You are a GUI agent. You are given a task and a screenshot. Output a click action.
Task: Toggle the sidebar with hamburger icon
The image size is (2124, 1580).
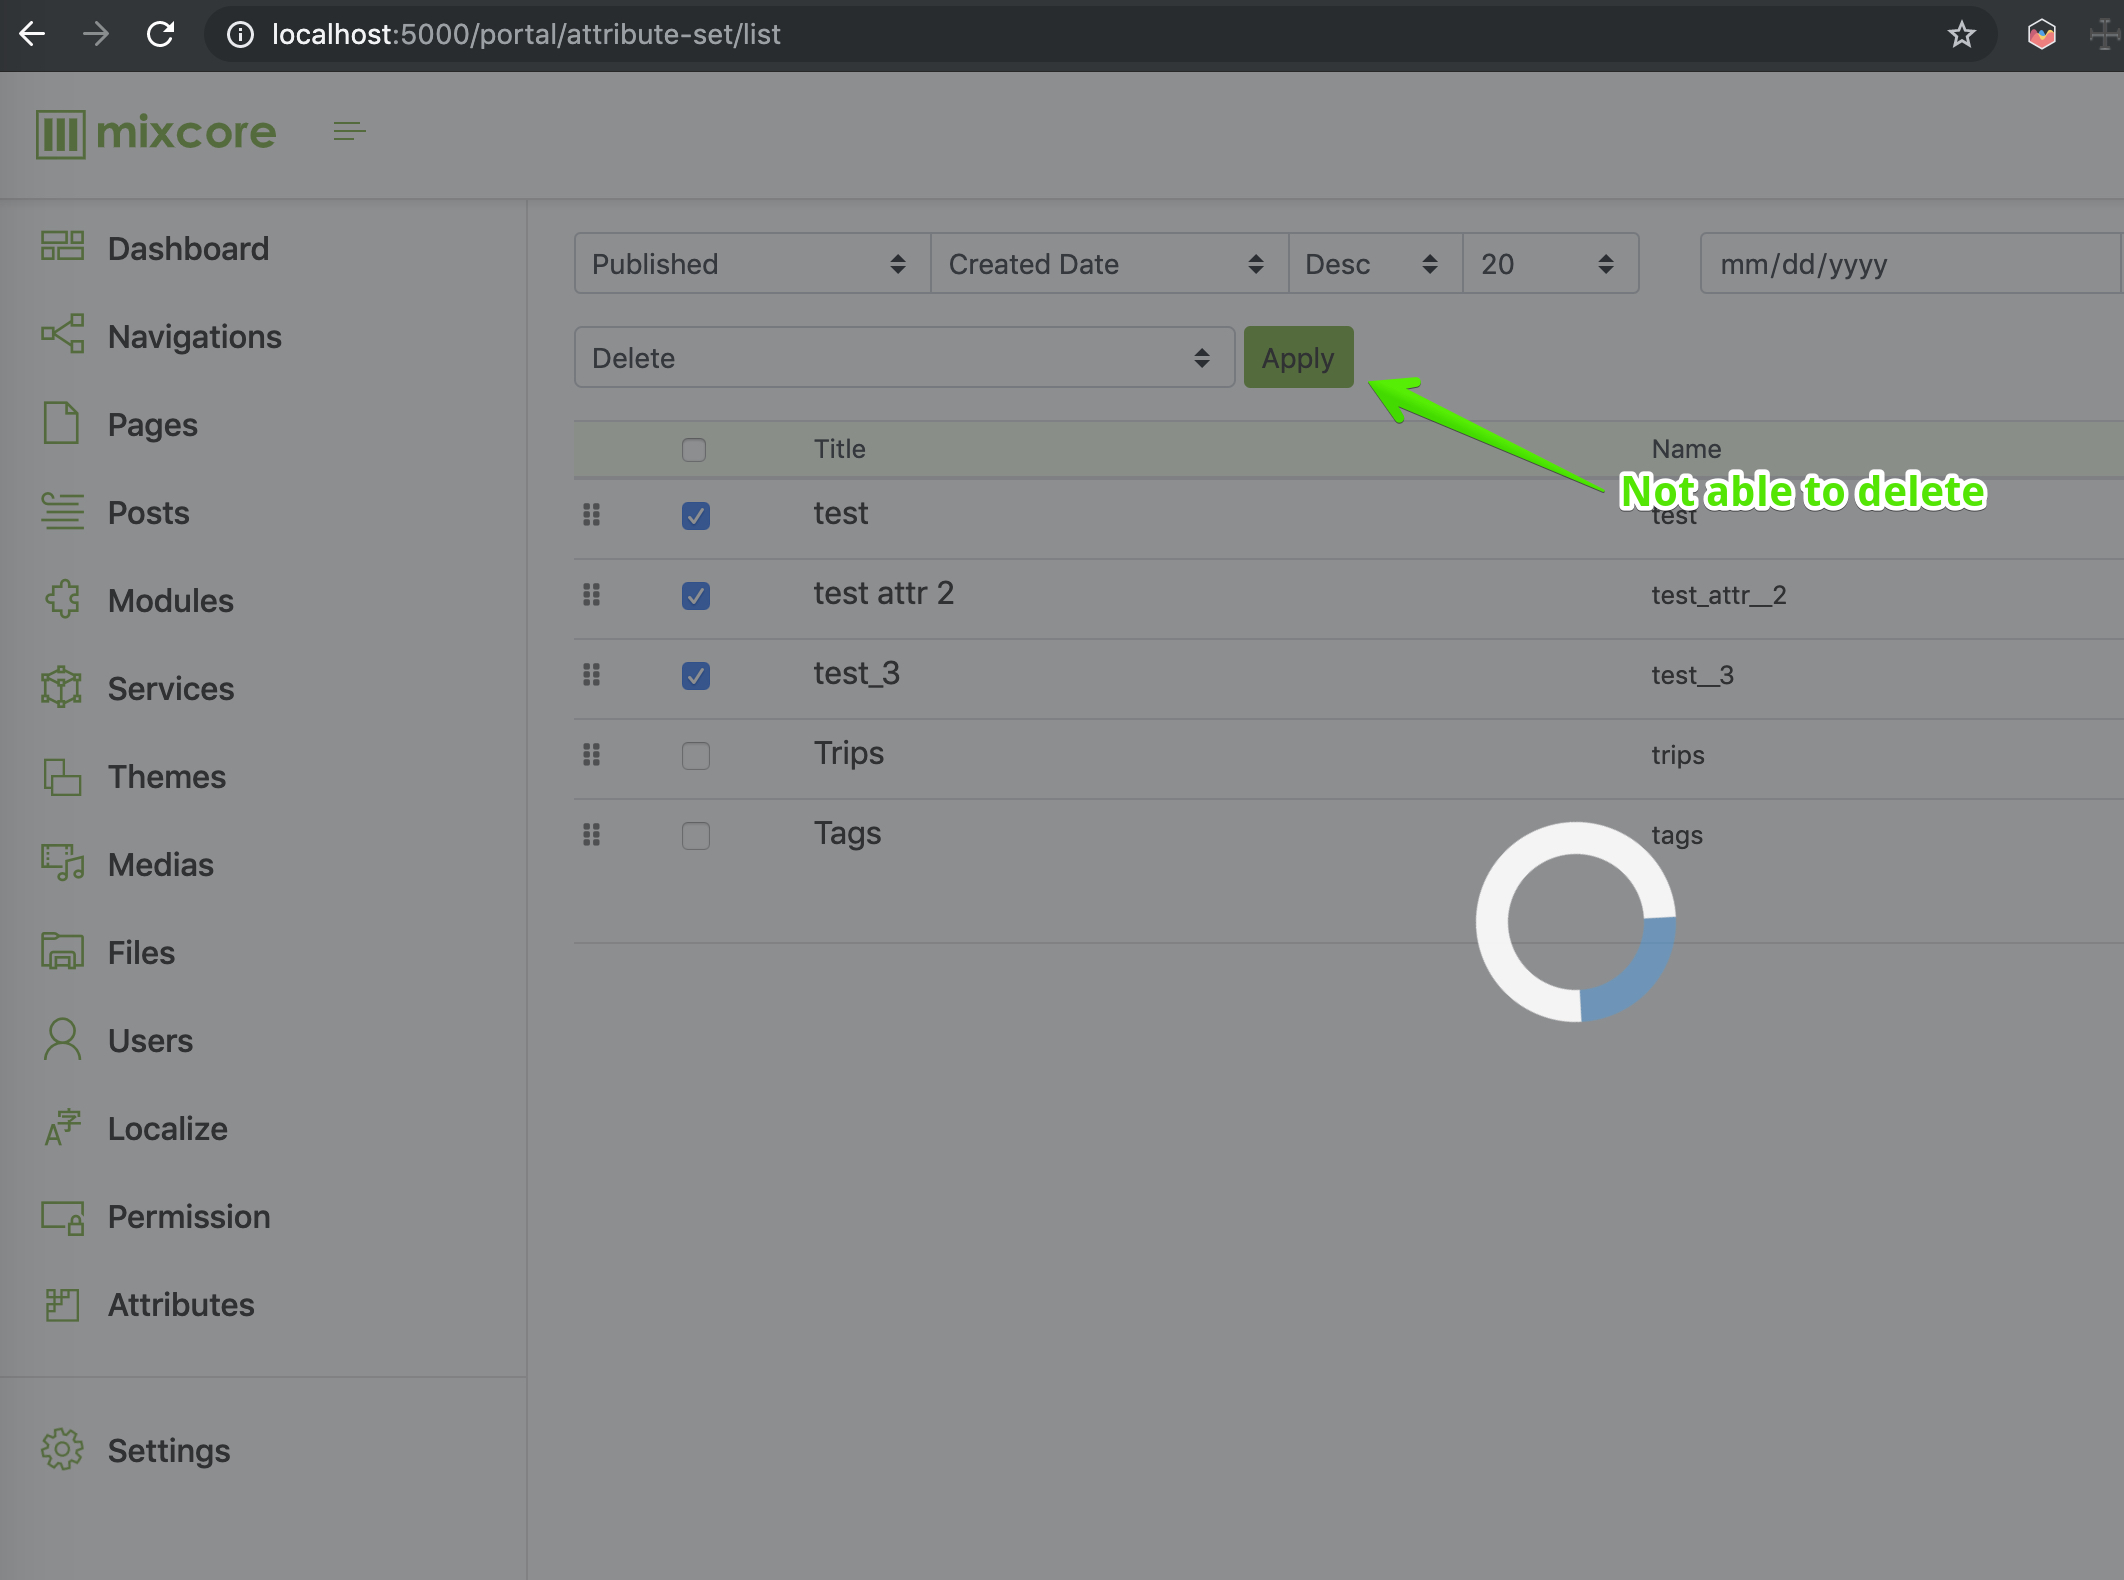pyautogui.click(x=350, y=131)
